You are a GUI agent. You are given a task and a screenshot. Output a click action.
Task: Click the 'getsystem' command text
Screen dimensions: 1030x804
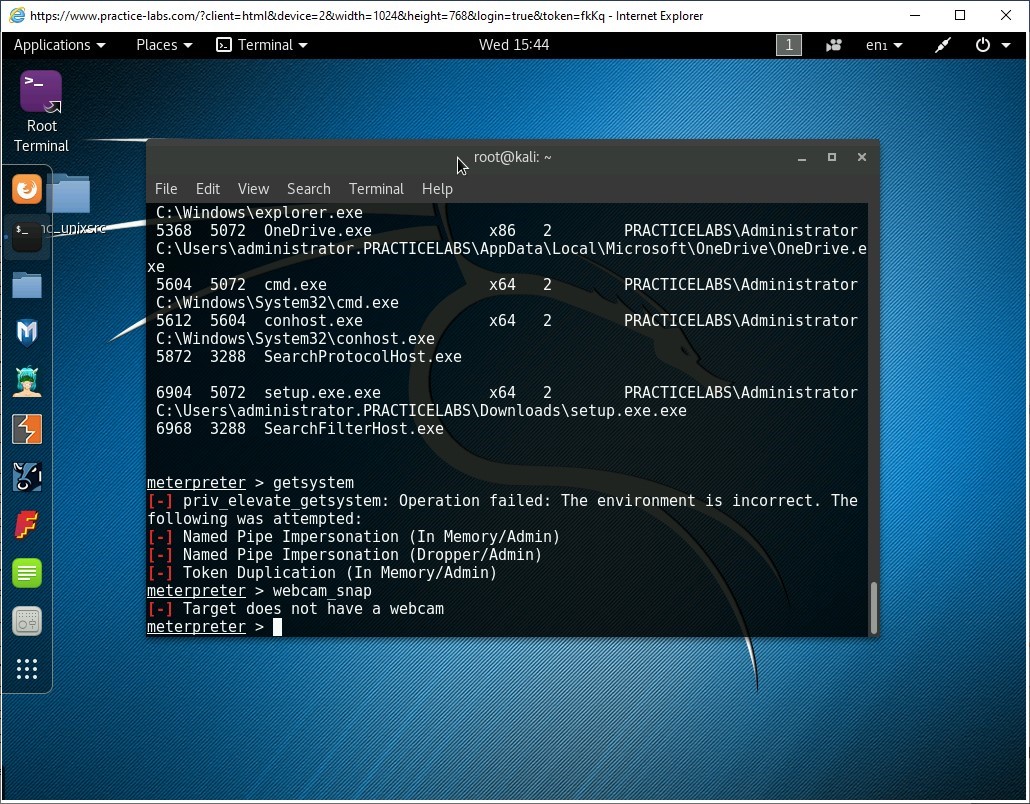pos(313,483)
